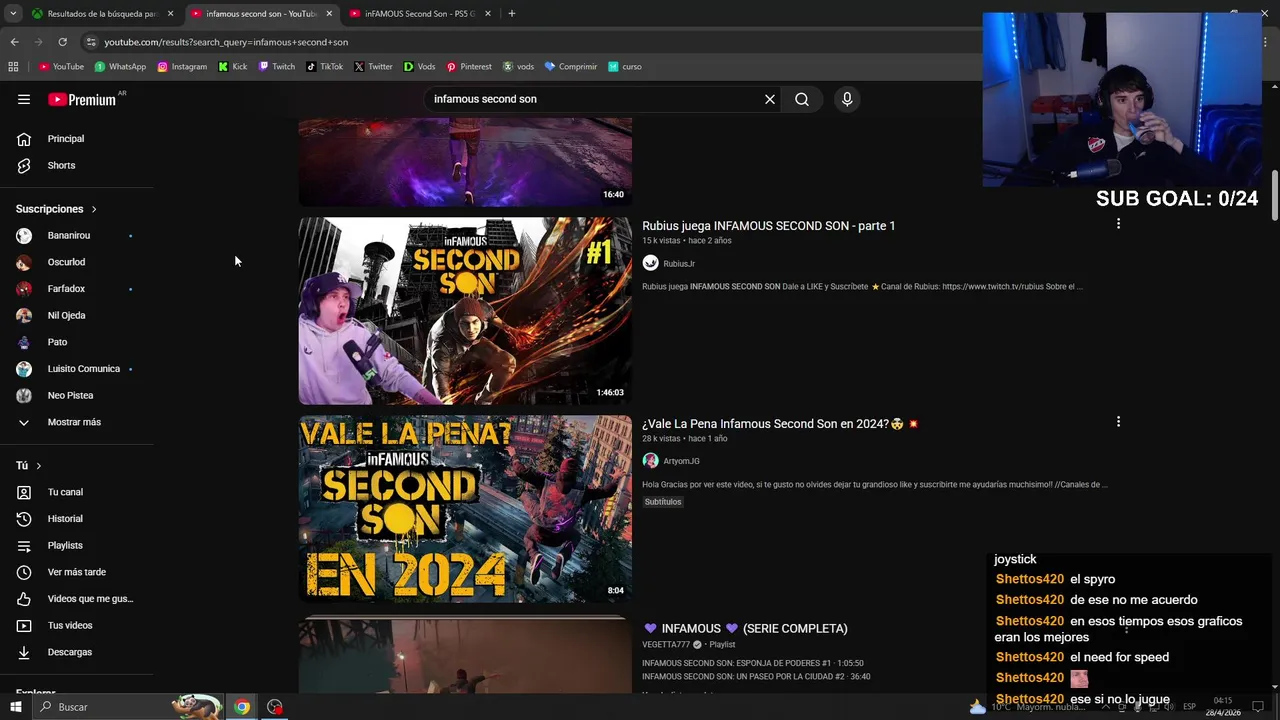
Task: Close the Resultados de la búsqueda tab
Action: click(x=170, y=14)
